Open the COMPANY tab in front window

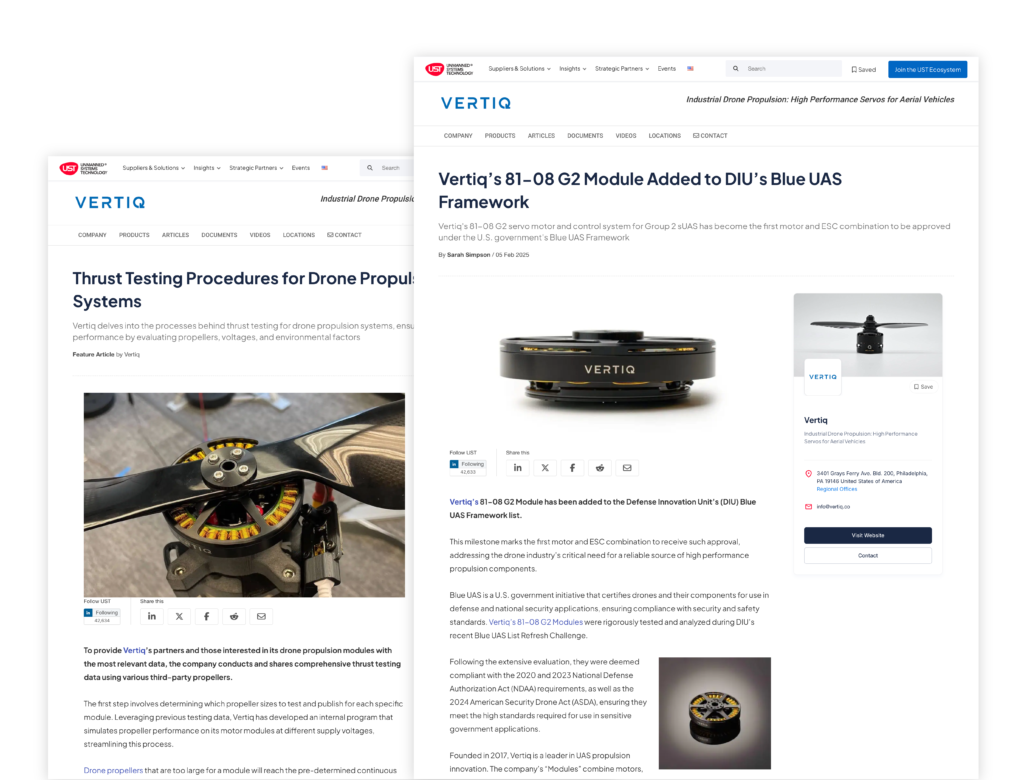pos(458,136)
